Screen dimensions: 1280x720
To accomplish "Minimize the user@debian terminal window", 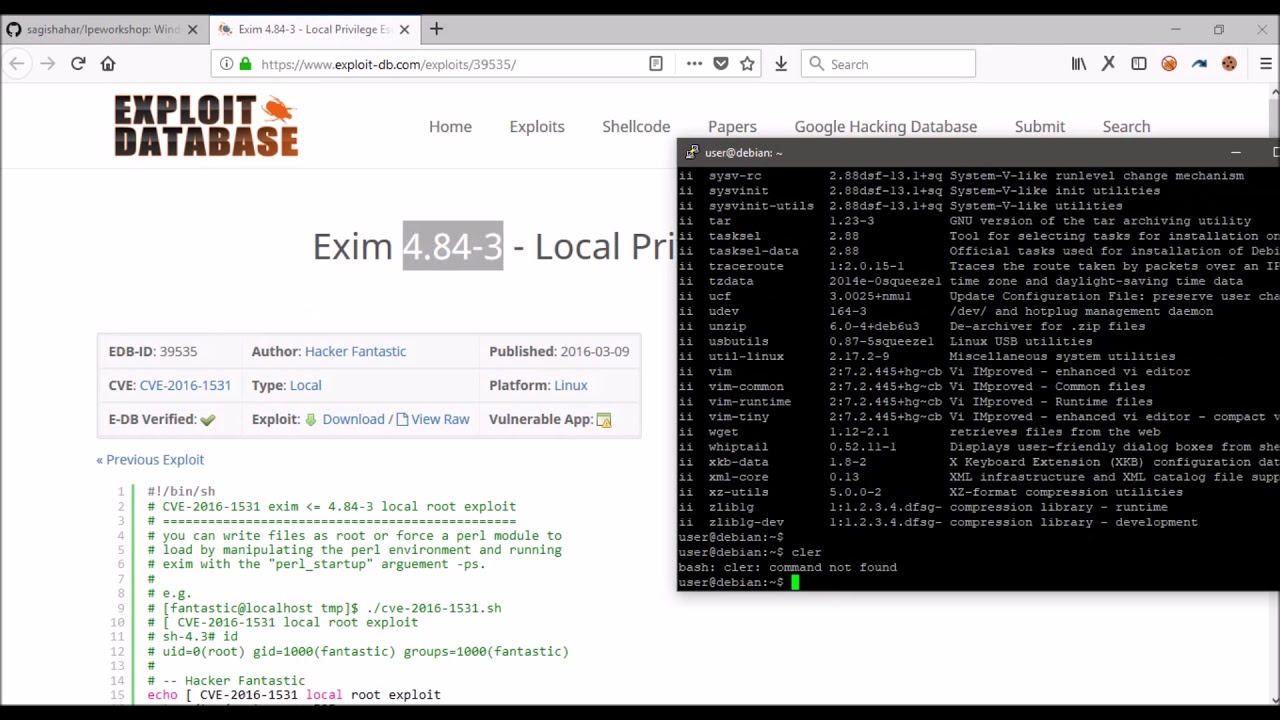I will click(1236, 152).
